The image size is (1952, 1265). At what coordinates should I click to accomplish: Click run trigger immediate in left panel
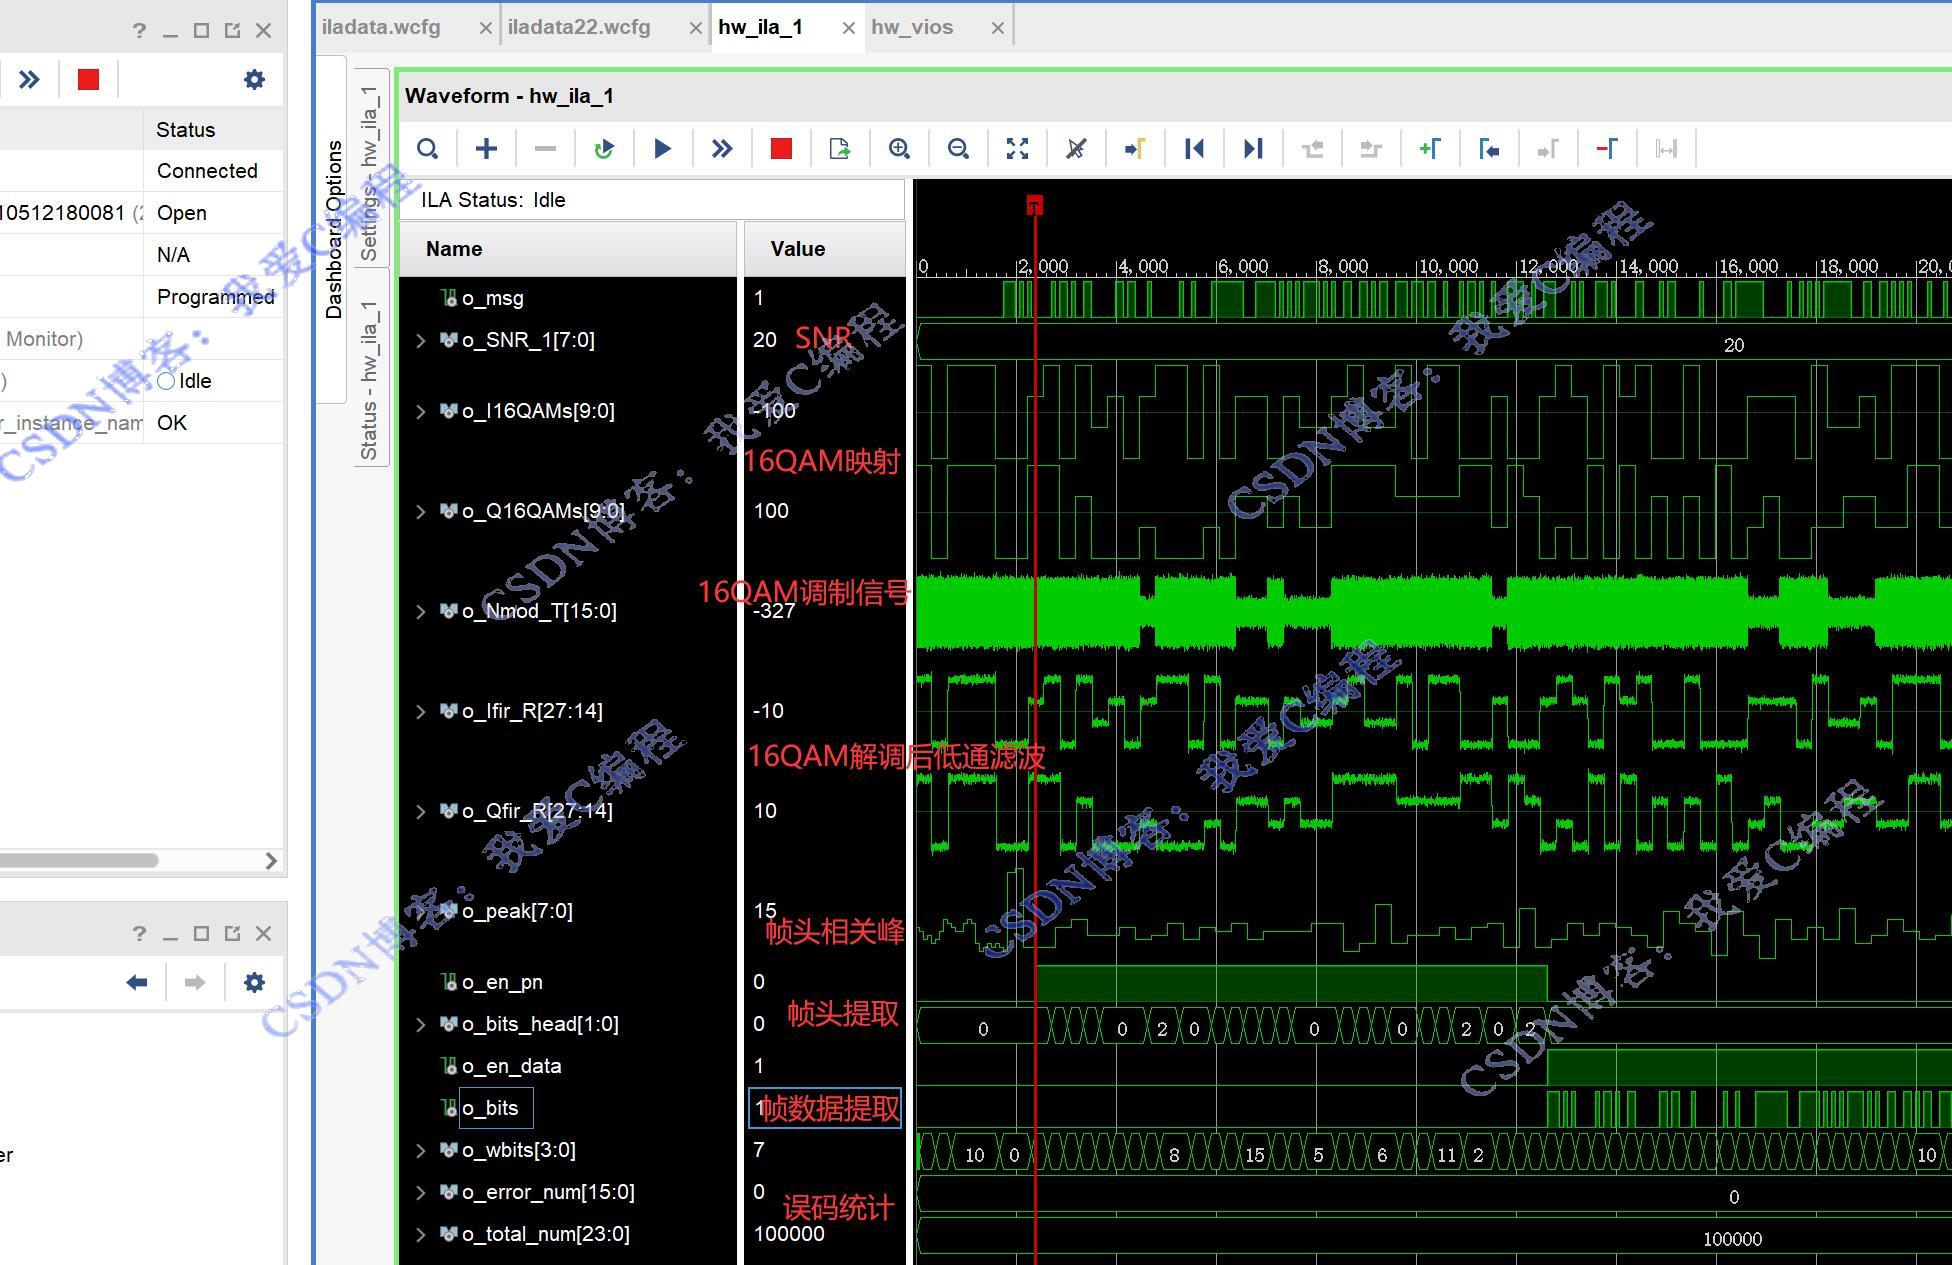tap(29, 79)
